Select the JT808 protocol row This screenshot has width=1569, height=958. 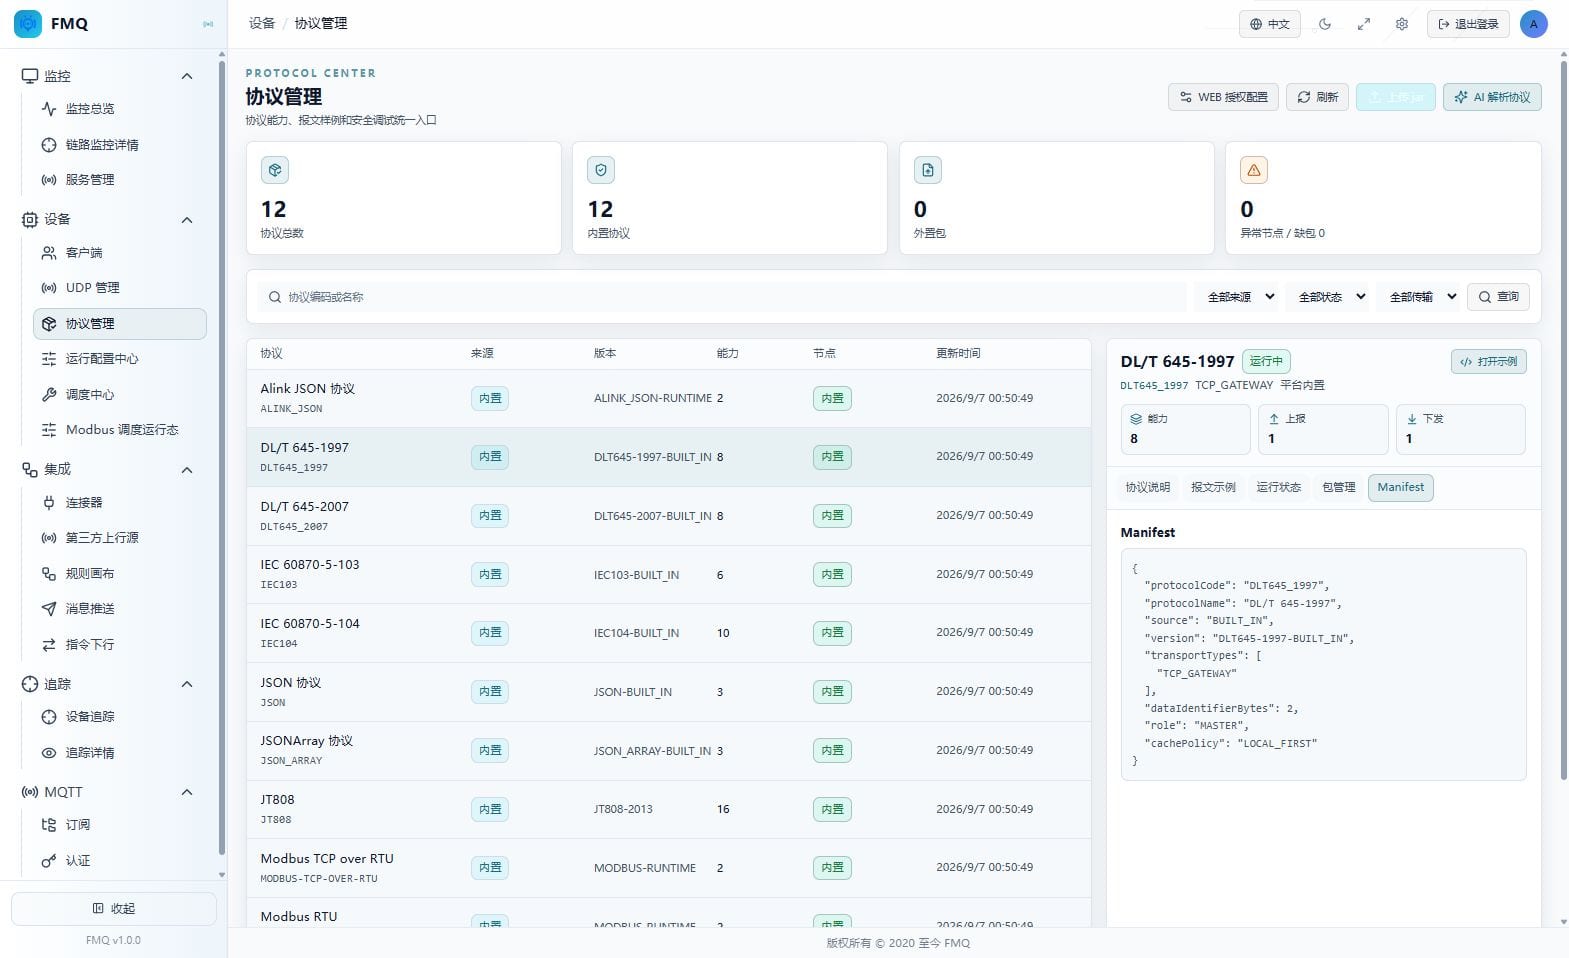[x=668, y=809]
